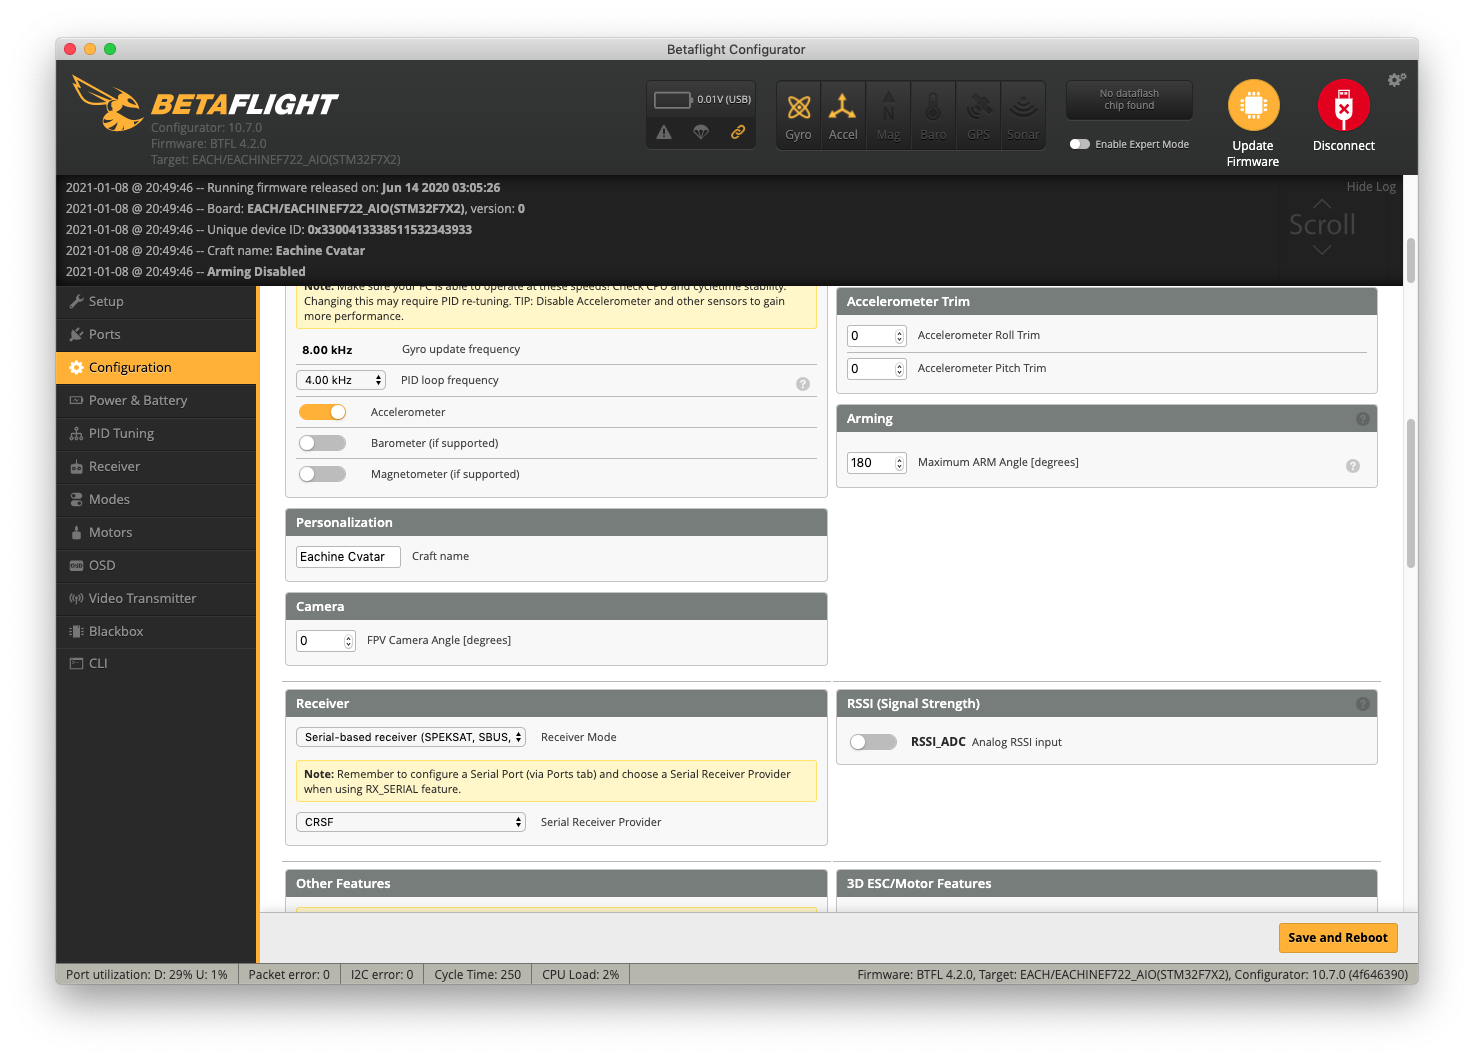
Task: Open the options gear icon
Action: [x=1397, y=79]
